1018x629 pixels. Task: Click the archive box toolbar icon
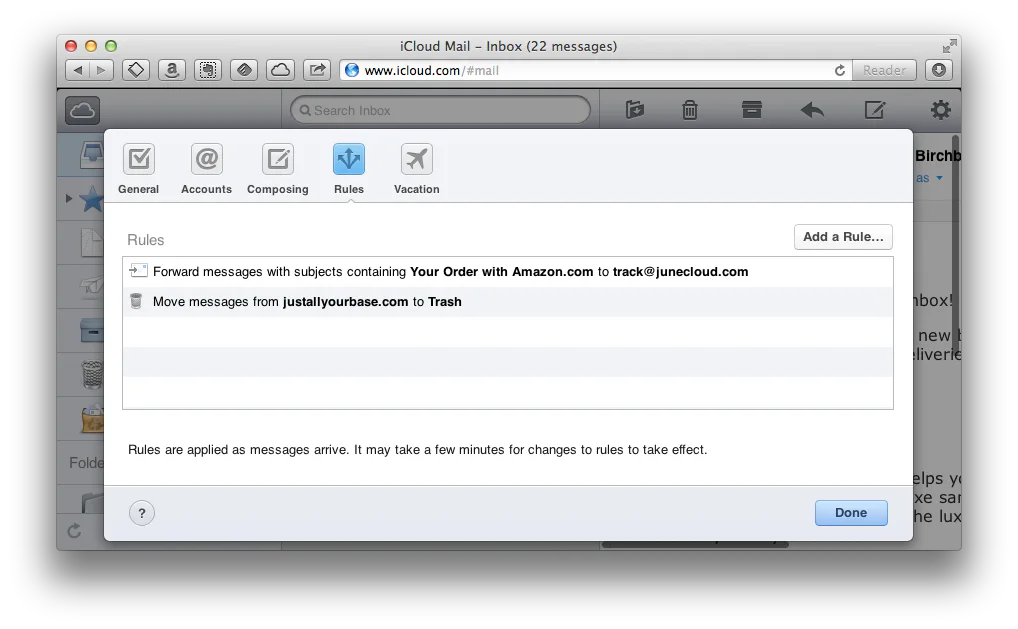tap(751, 110)
